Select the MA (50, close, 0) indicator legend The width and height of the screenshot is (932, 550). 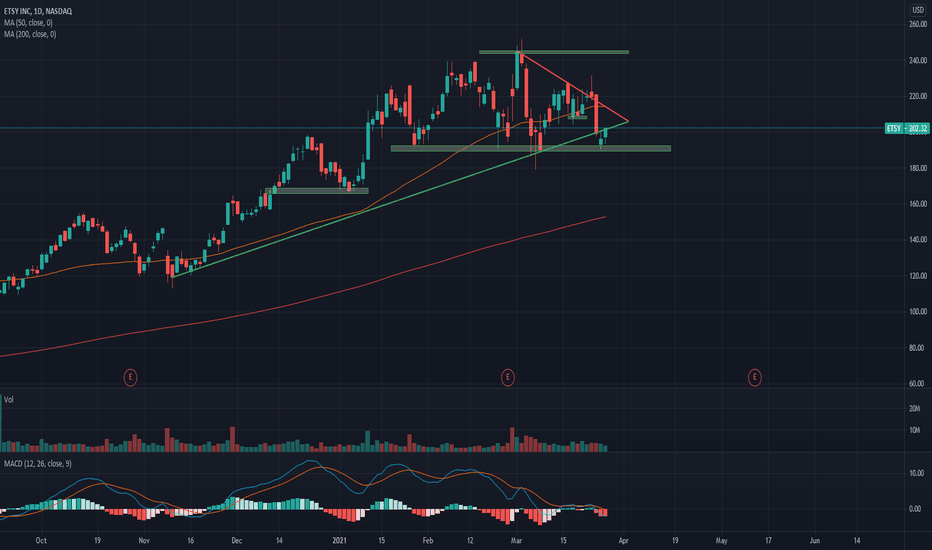click(x=28, y=23)
